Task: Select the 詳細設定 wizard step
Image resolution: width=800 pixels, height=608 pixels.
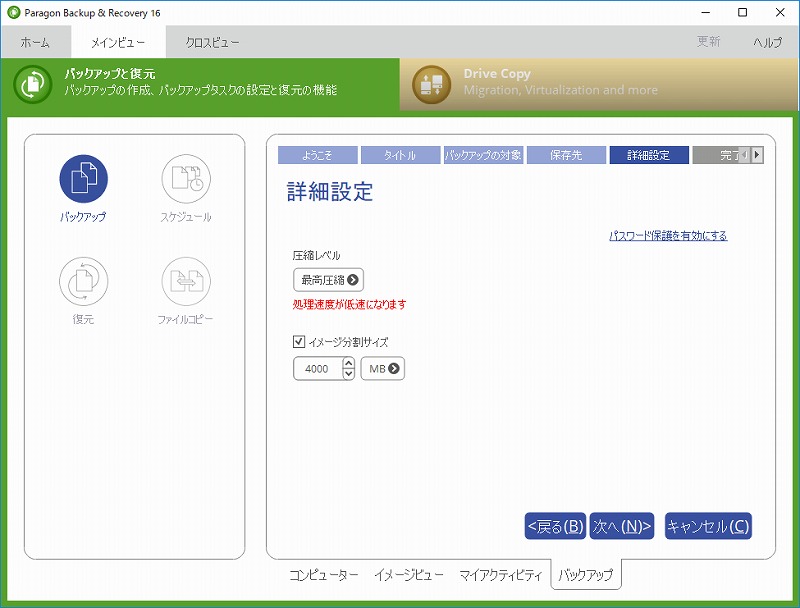Action: click(649, 155)
